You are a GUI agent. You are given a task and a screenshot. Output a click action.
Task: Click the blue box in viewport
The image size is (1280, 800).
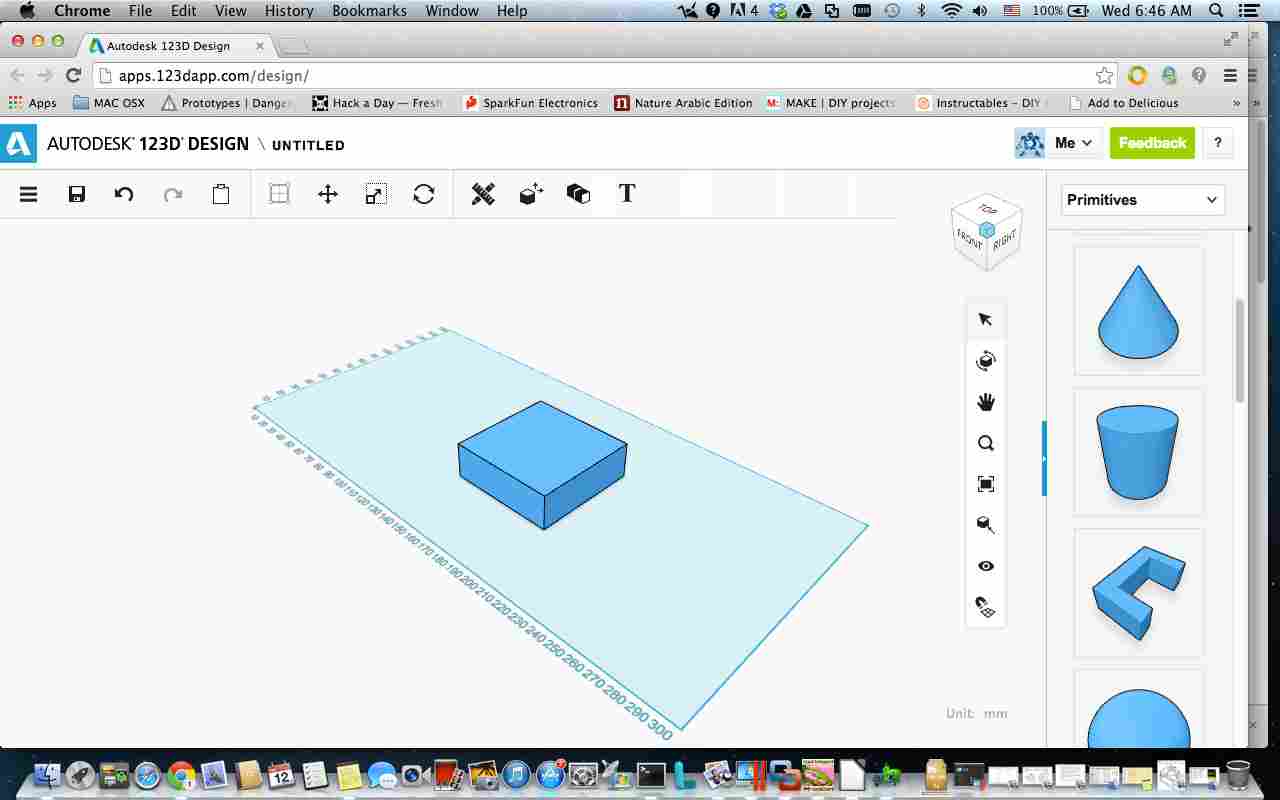click(x=543, y=464)
